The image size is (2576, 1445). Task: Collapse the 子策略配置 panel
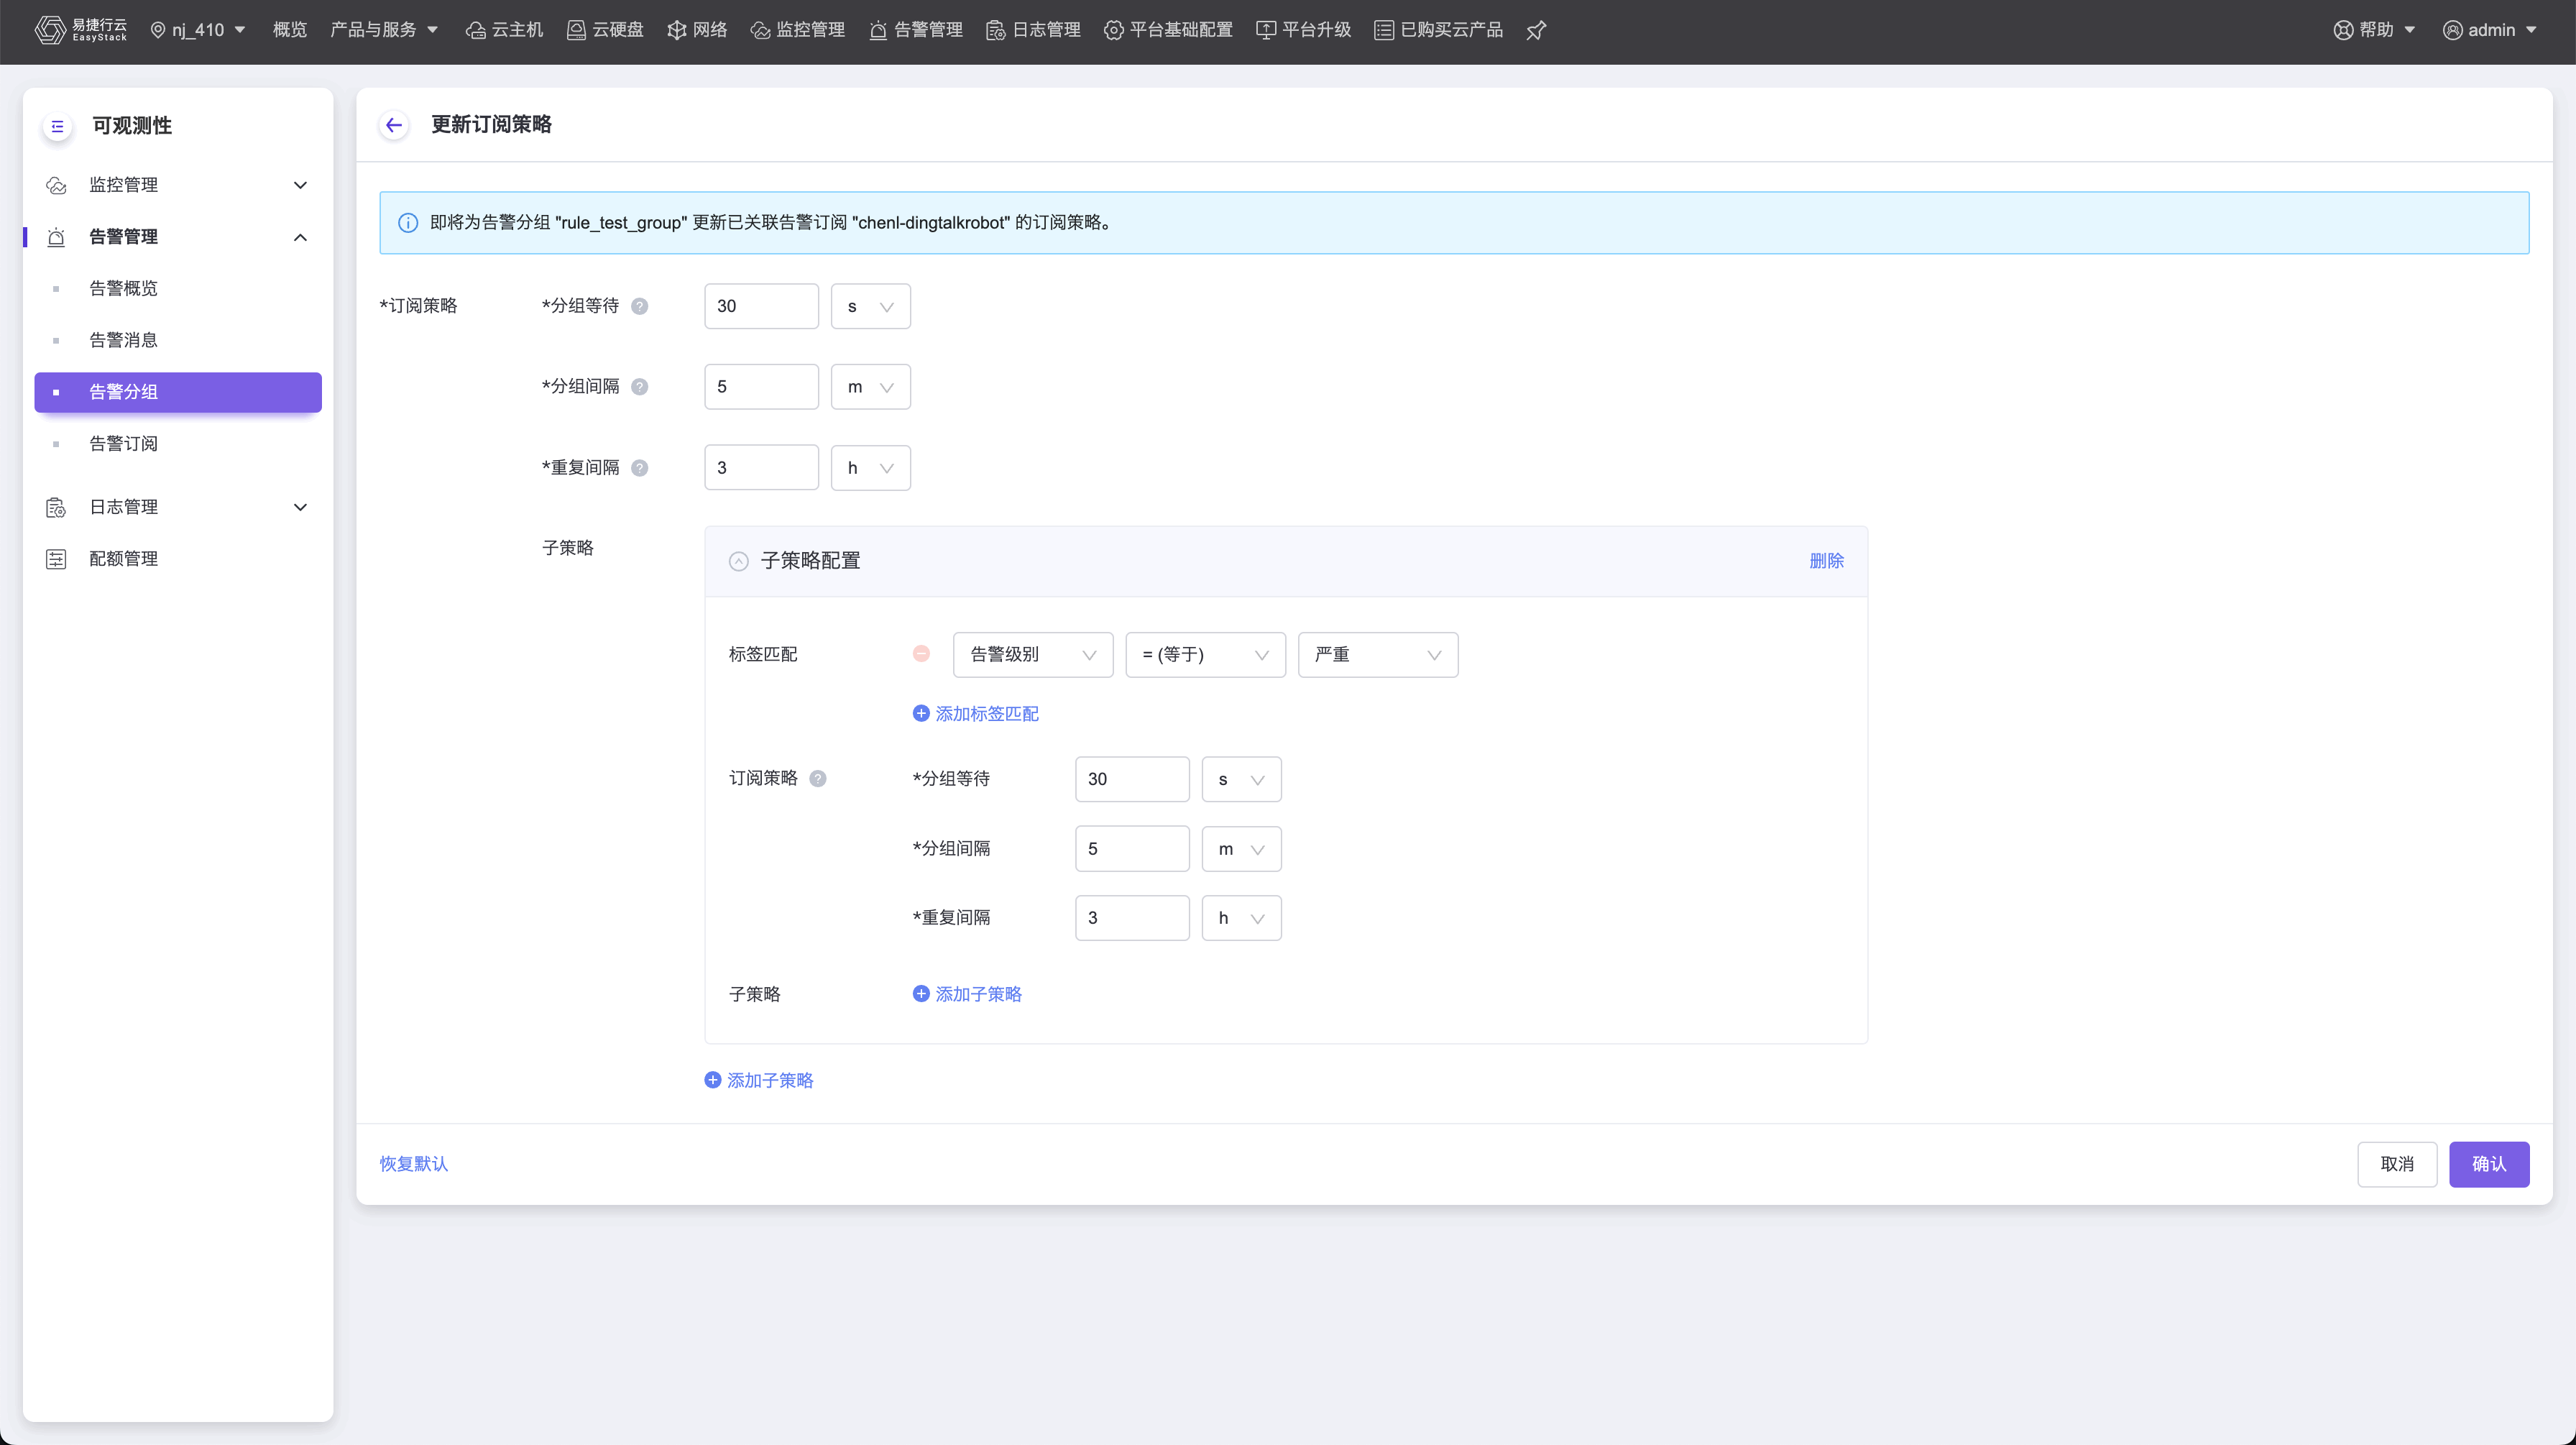coord(739,561)
